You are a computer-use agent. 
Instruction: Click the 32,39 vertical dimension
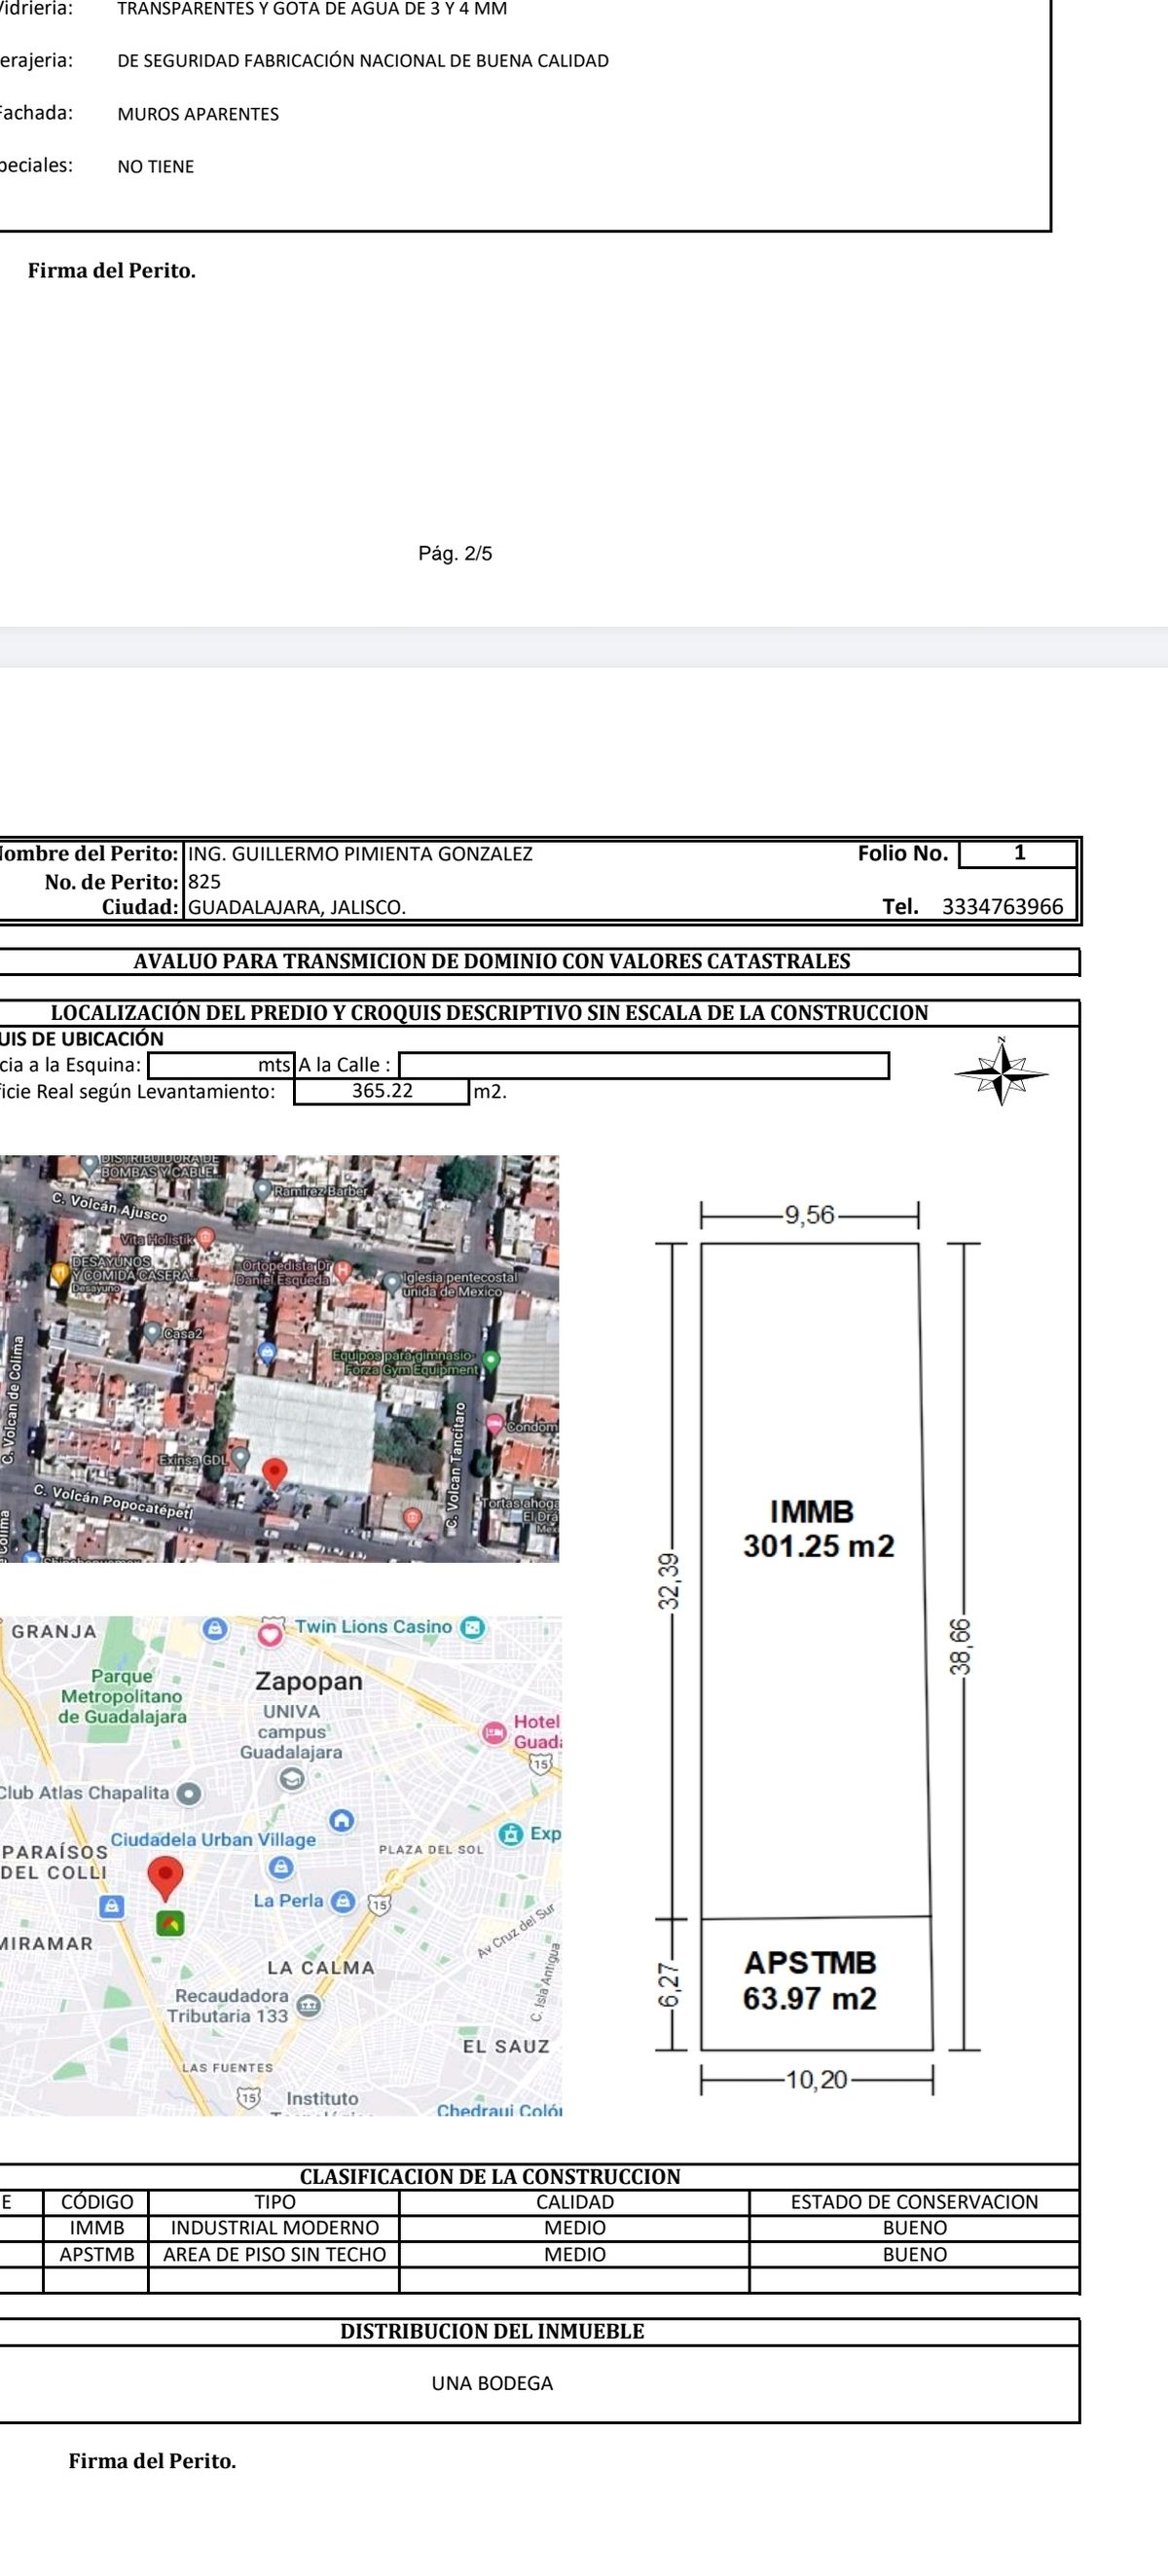(x=669, y=1581)
